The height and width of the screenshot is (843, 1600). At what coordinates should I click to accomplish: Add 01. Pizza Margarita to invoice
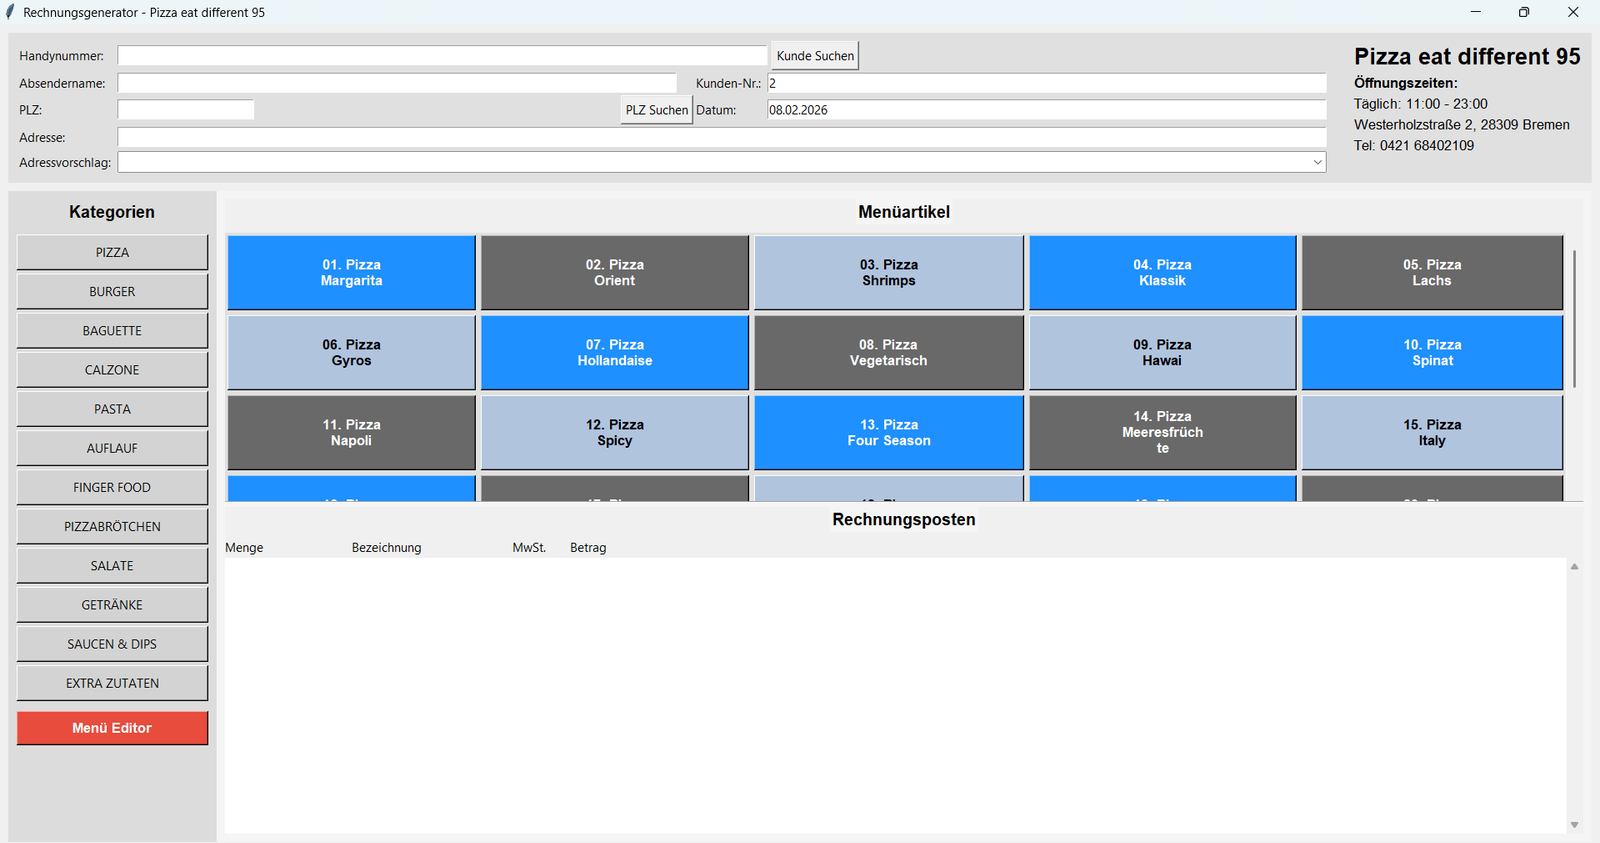[x=351, y=273]
